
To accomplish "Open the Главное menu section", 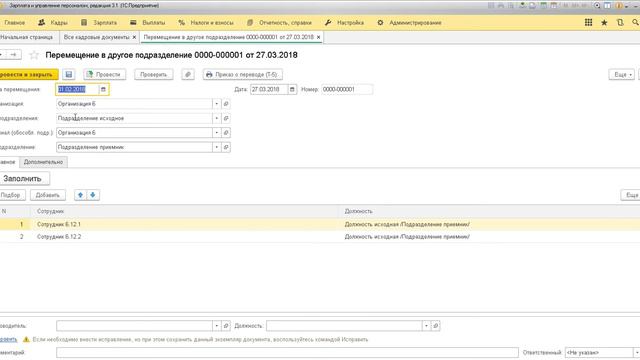I will click(14, 23).
